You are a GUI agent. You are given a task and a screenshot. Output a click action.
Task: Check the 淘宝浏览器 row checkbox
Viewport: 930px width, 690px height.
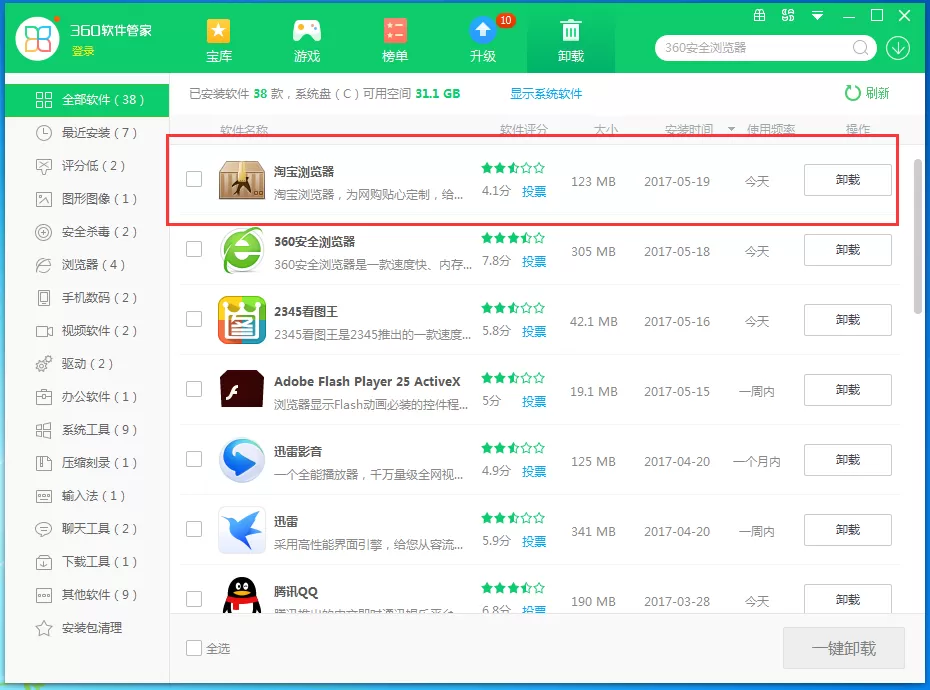pyautogui.click(x=194, y=179)
